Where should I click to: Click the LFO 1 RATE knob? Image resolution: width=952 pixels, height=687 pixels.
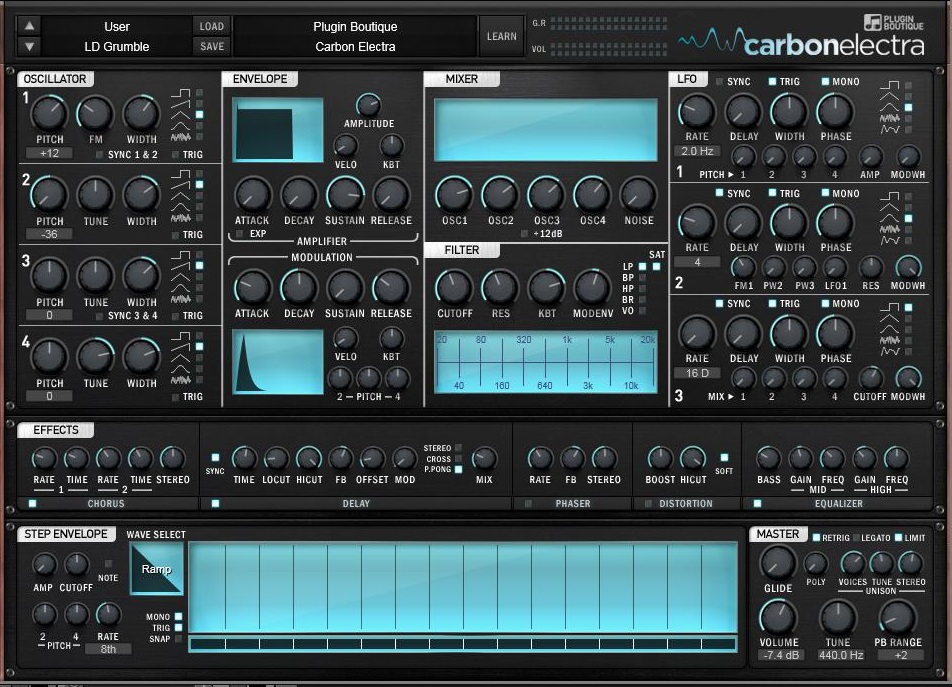697,112
